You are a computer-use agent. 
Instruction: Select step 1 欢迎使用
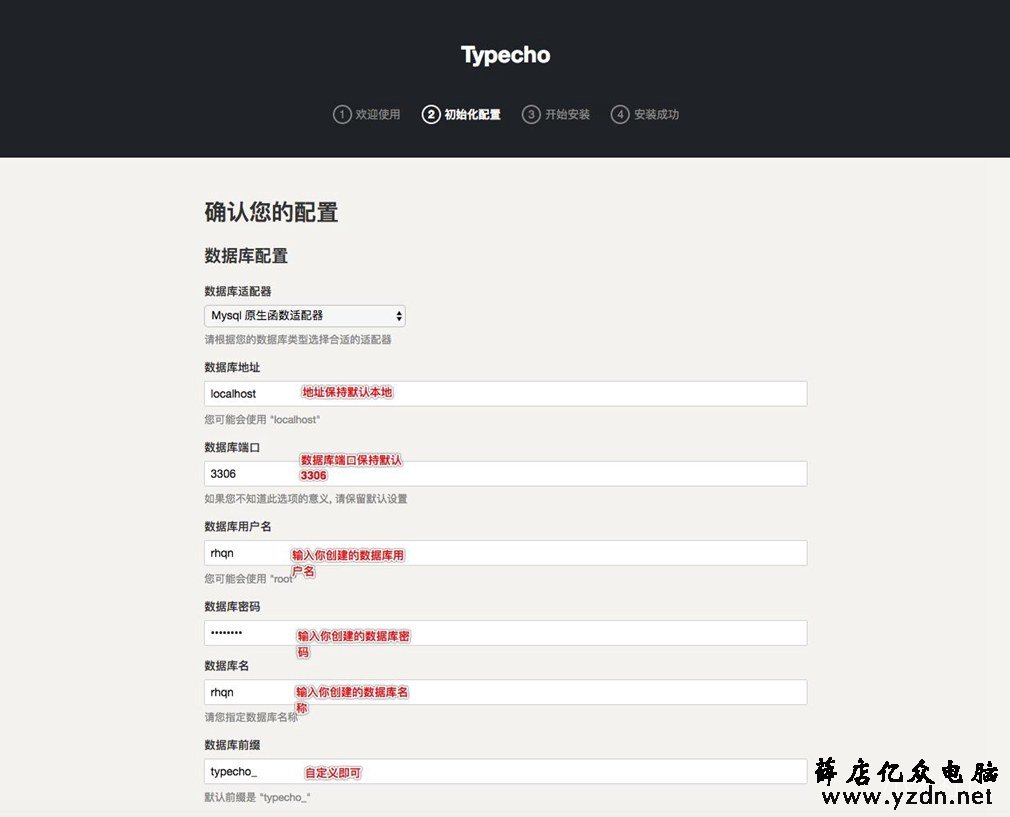[x=367, y=115]
